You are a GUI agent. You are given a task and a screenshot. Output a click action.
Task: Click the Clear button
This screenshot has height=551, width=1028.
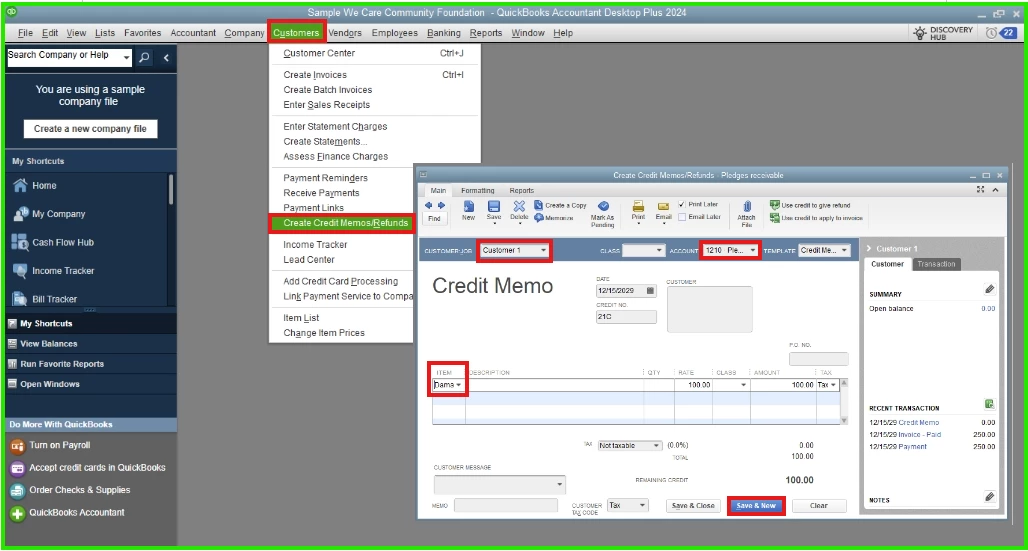coord(819,506)
